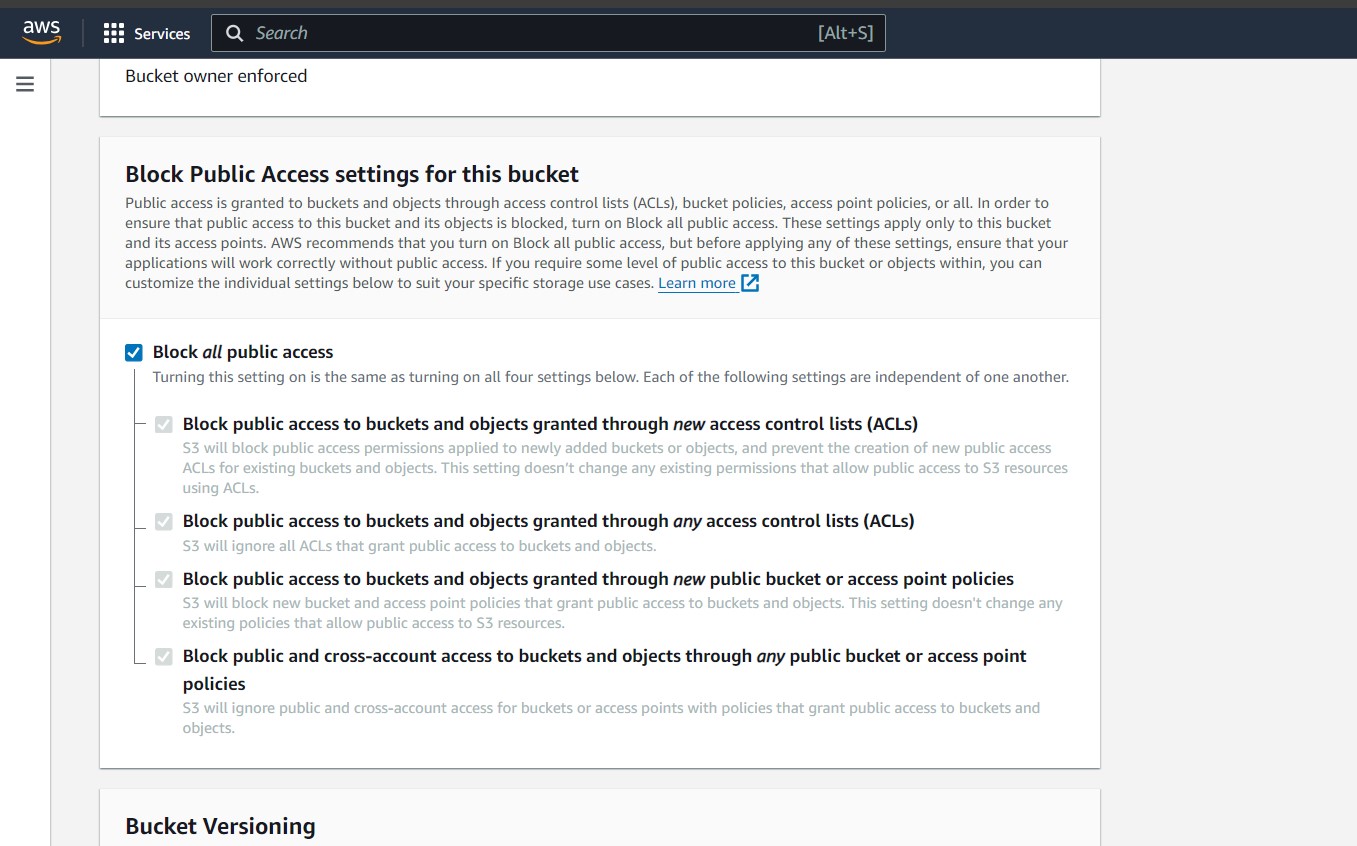
Task: Click the Bucket Versioning heading
Action: click(x=220, y=826)
